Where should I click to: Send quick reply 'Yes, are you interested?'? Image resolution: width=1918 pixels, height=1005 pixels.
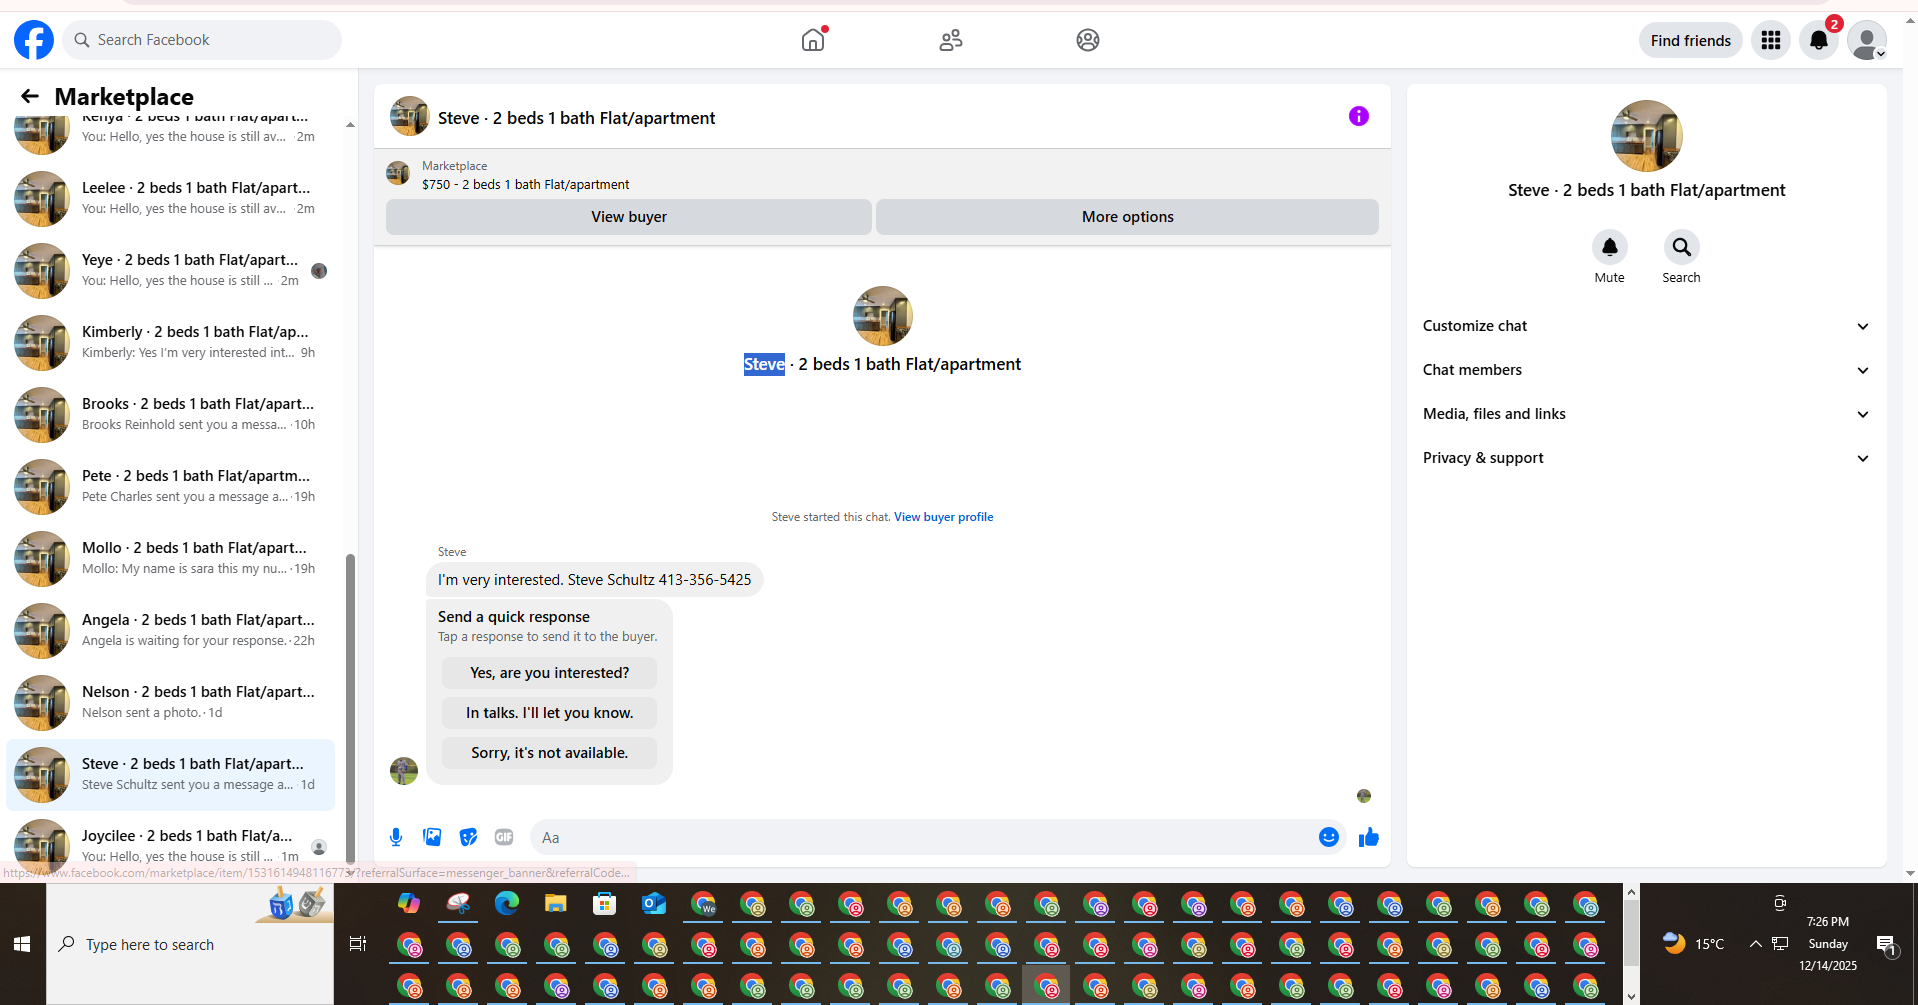click(x=549, y=673)
